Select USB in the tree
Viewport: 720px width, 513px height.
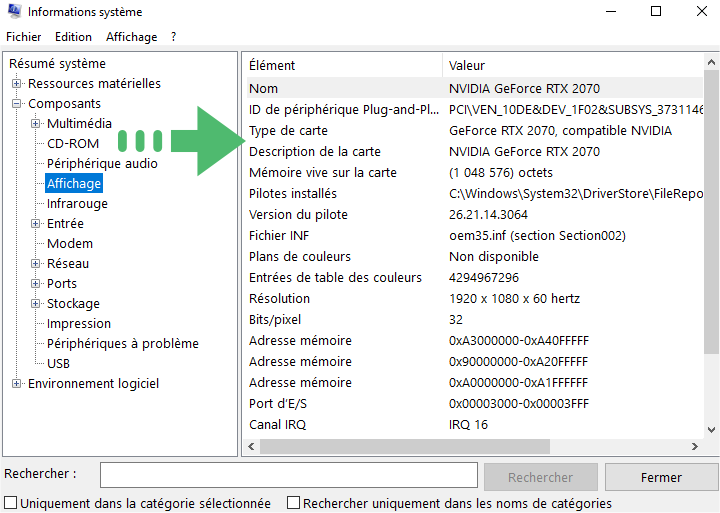tap(58, 364)
